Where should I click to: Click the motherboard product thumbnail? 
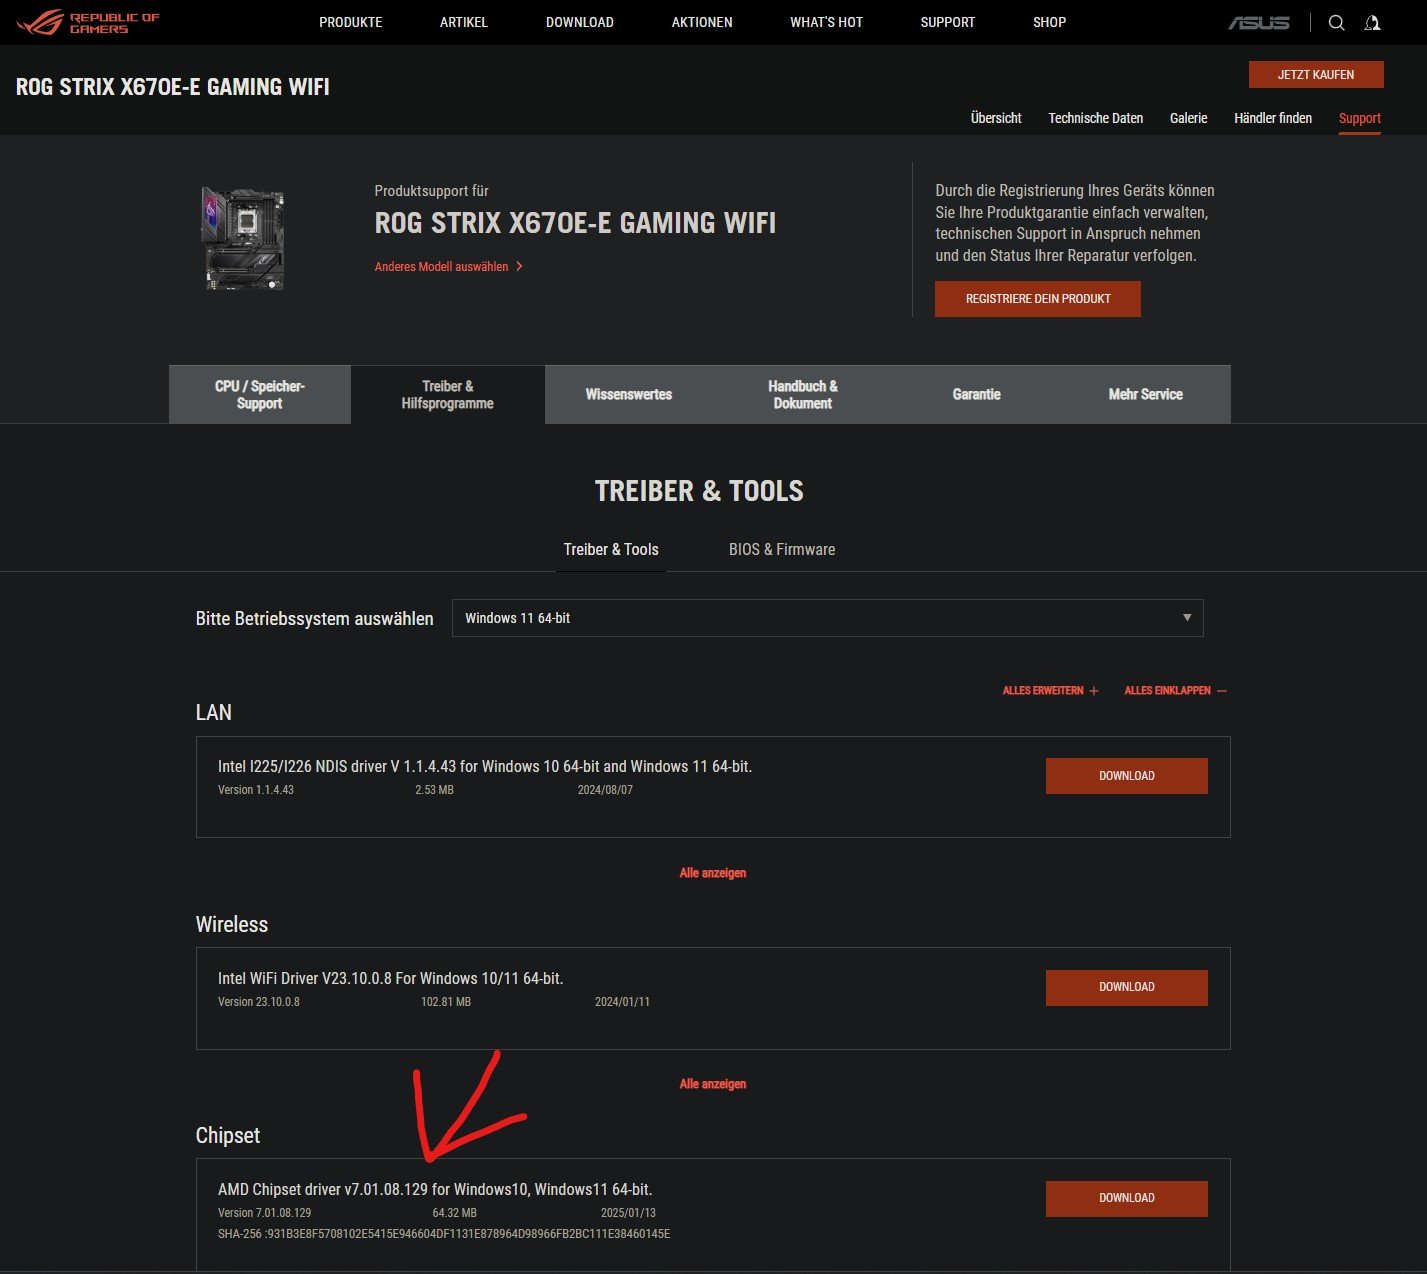244,239
